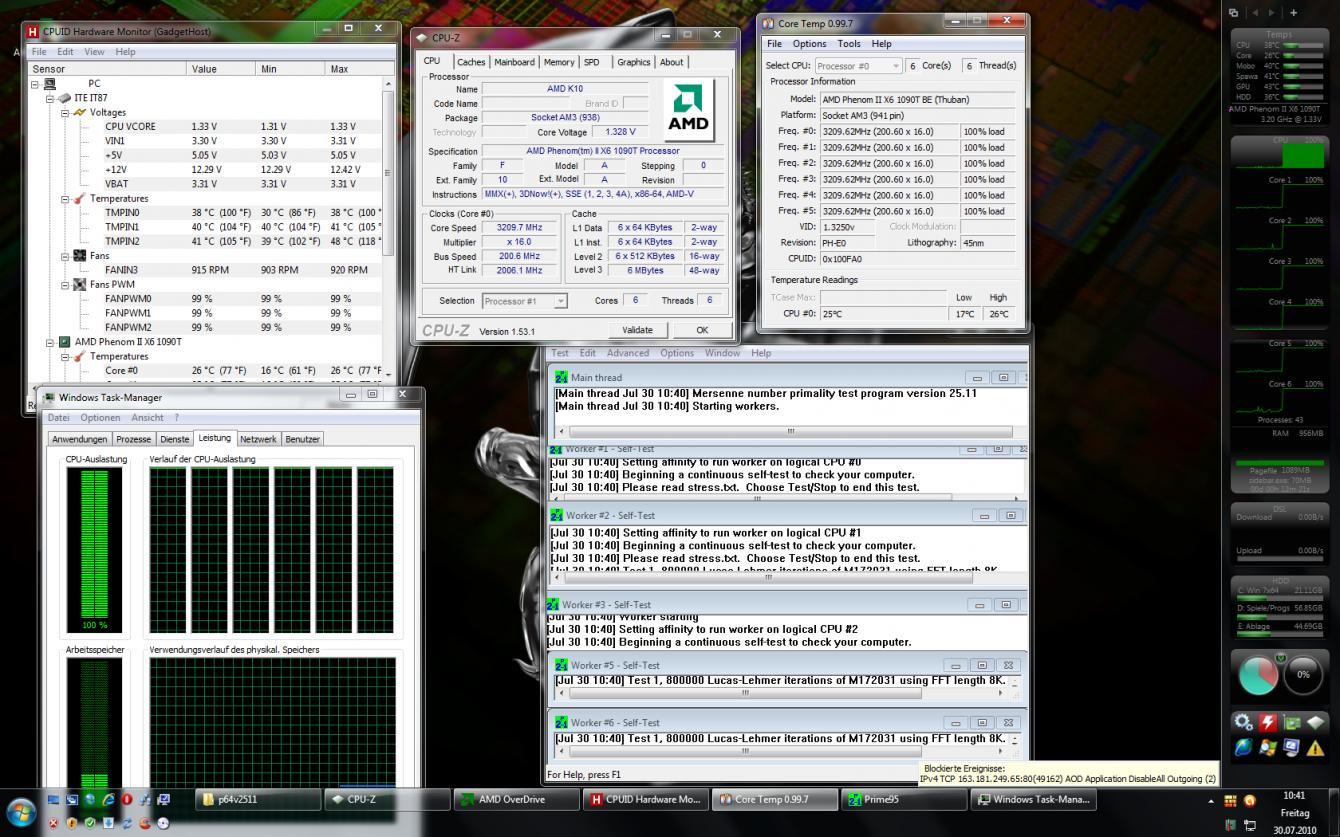Image resolution: width=1340 pixels, height=837 pixels.
Task: Open the SPD tab in CPU-Z
Action: pyautogui.click(x=592, y=62)
